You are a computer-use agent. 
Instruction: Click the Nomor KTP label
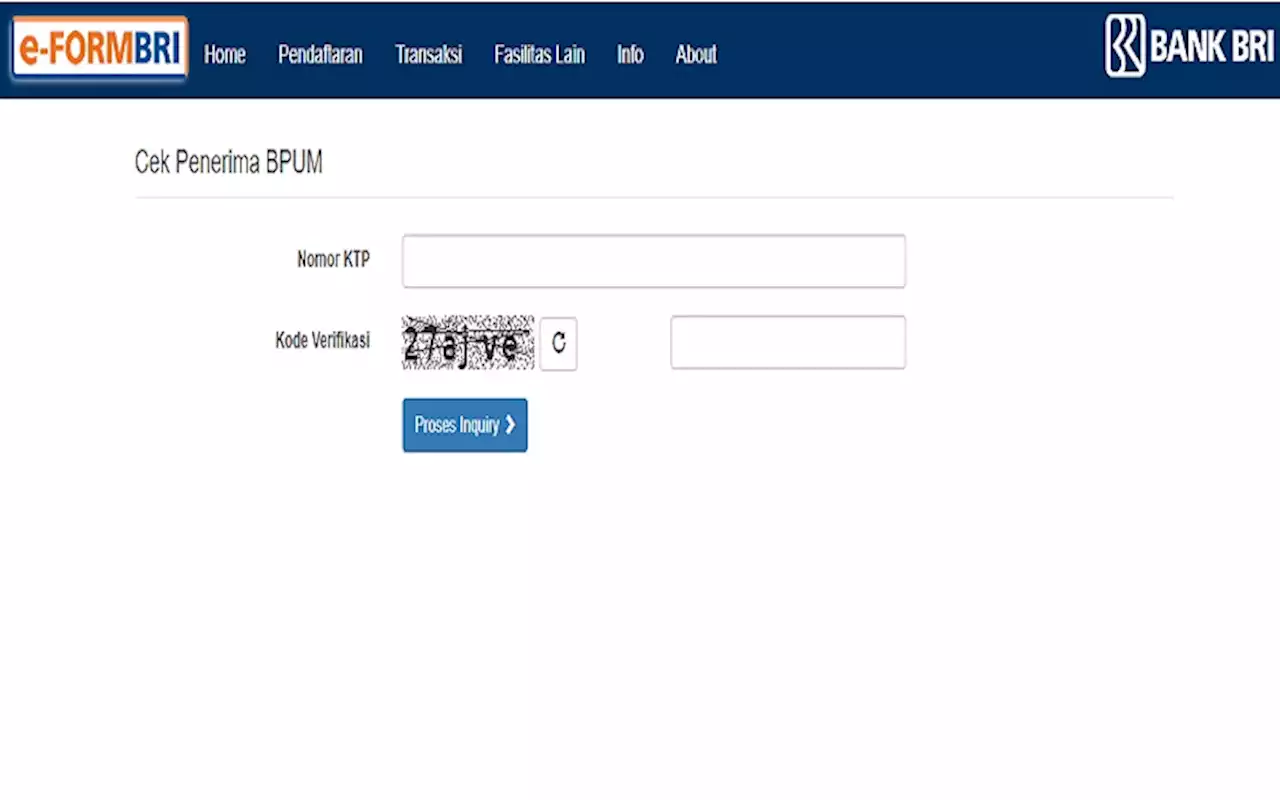(333, 260)
